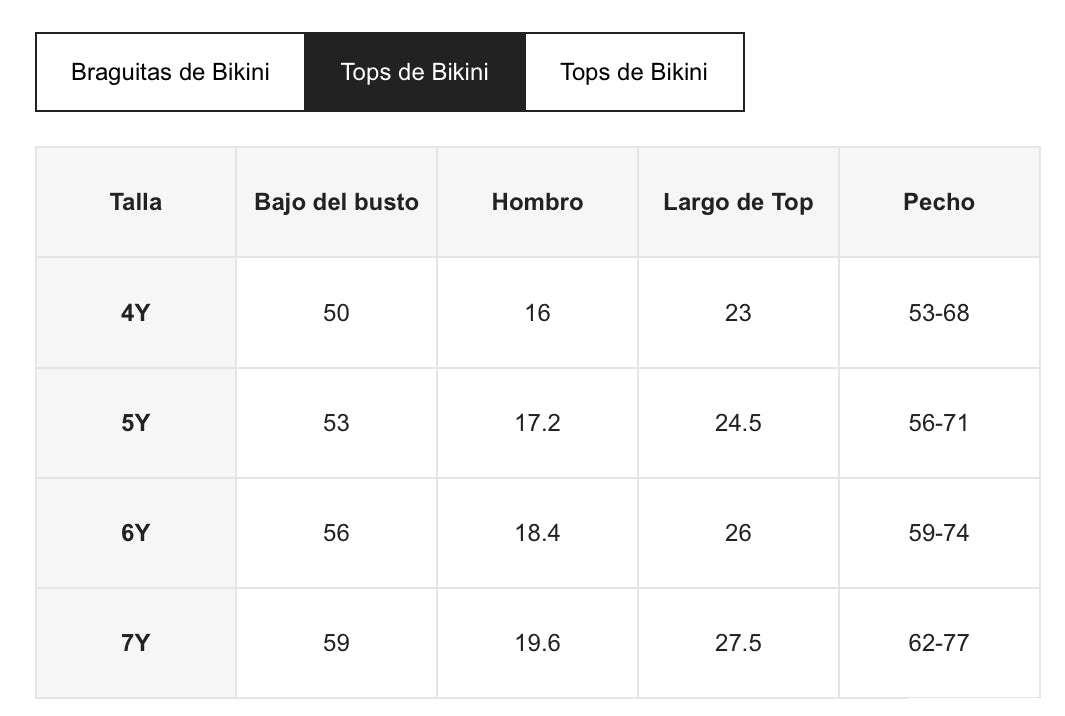
Task: Select the 19.6 Hombro cell
Action: 537,643
